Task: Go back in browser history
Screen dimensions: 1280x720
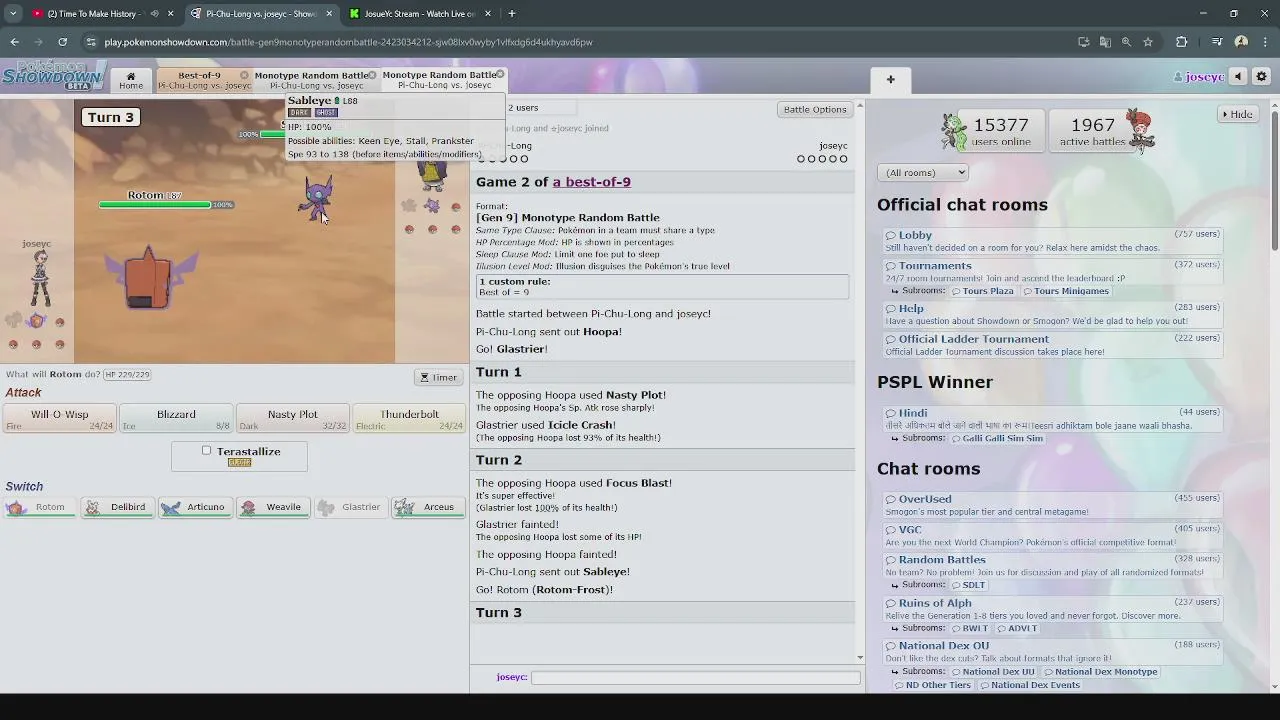Action: [x=14, y=42]
